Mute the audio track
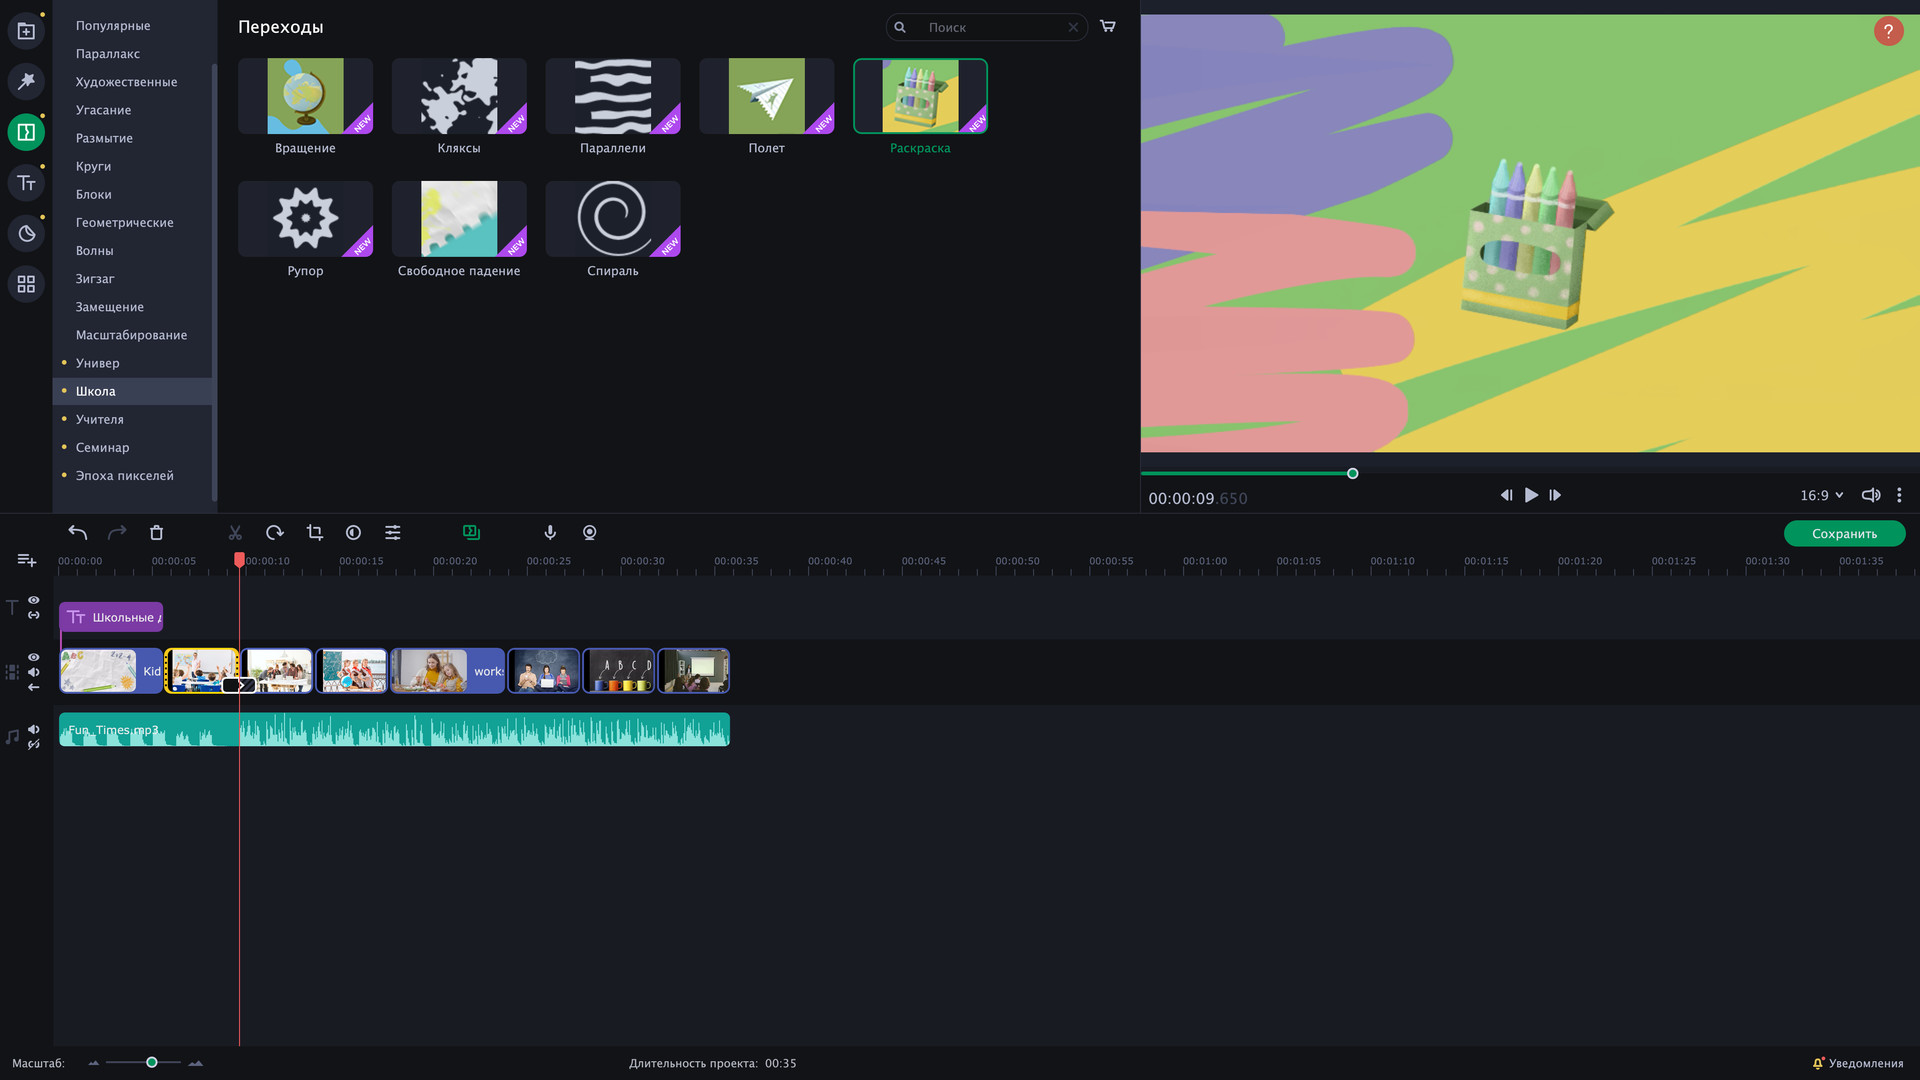Viewport: 1920px width, 1080px height. [x=34, y=729]
